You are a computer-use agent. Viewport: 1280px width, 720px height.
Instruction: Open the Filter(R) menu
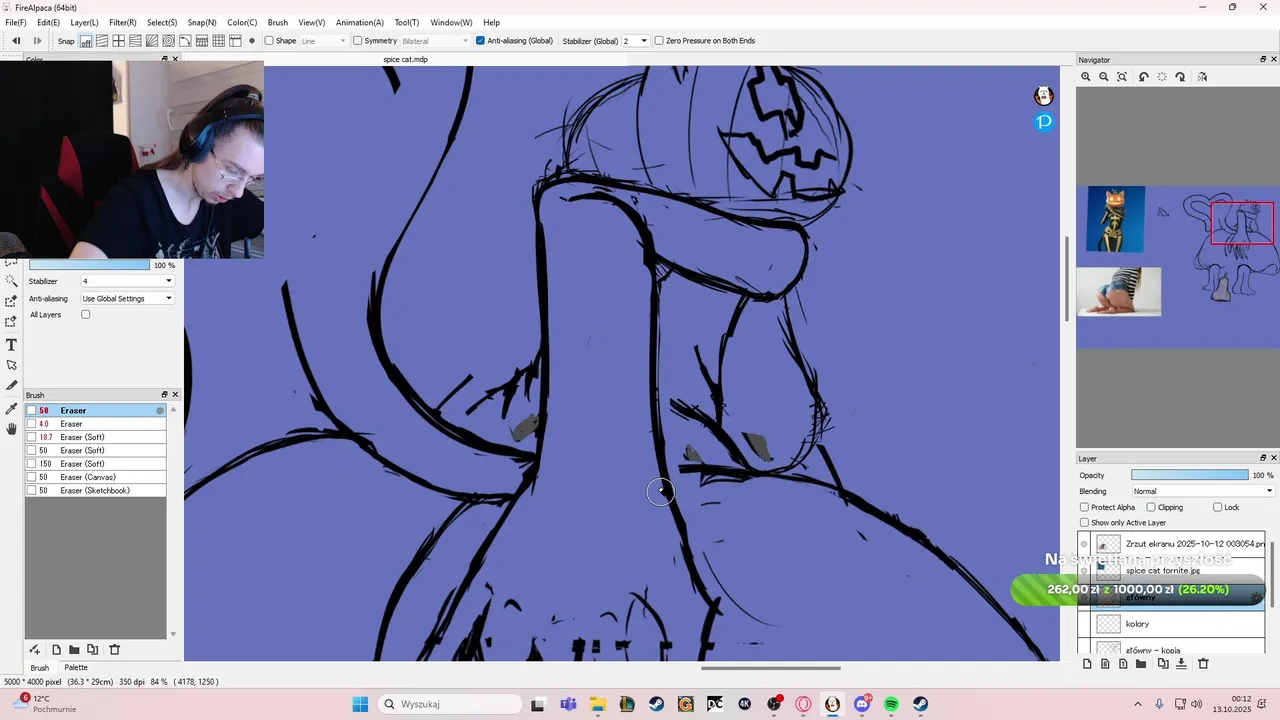(x=122, y=22)
